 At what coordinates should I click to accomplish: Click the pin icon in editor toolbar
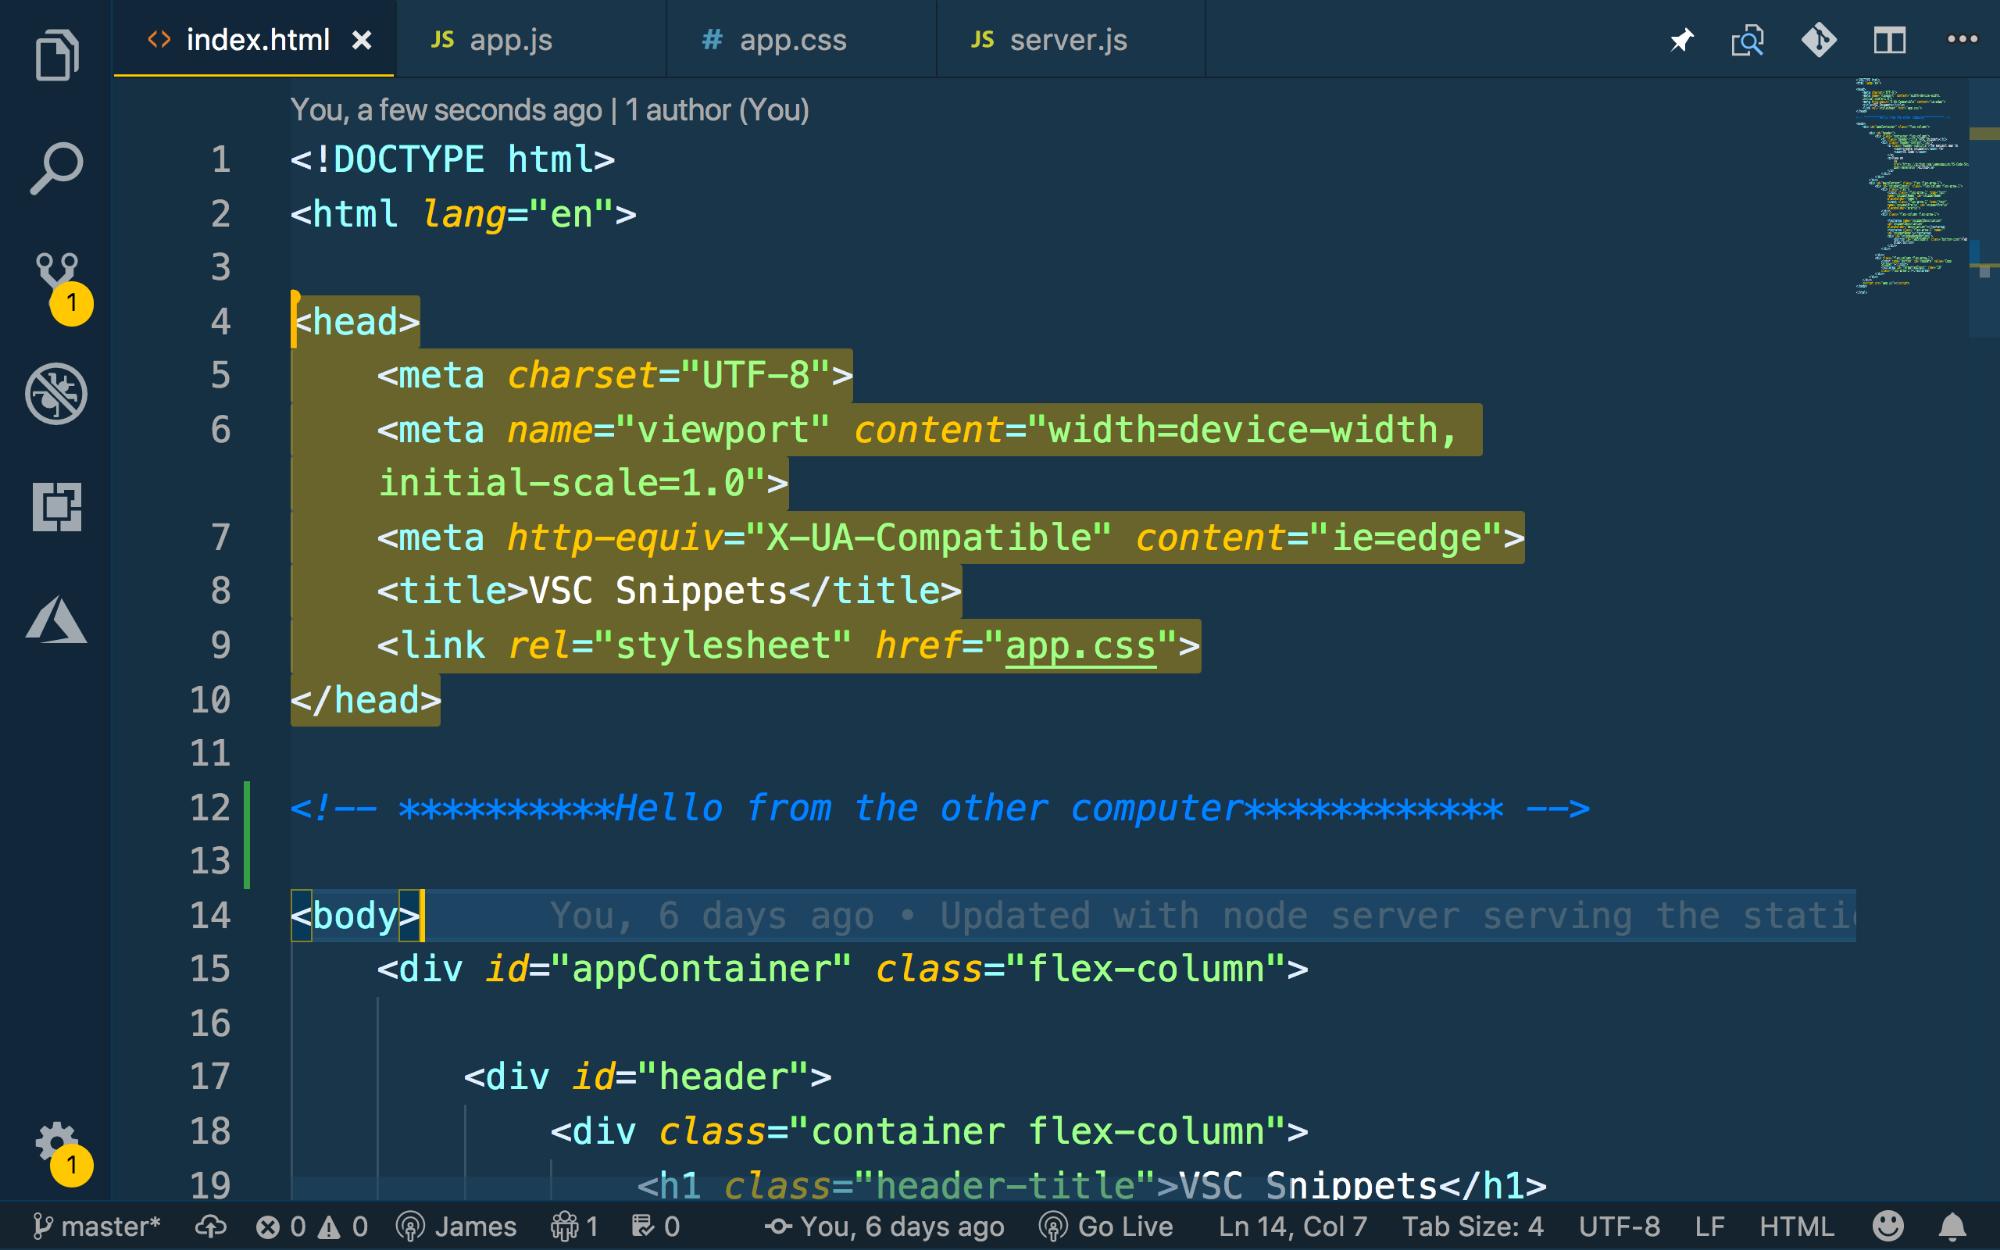(x=1681, y=41)
